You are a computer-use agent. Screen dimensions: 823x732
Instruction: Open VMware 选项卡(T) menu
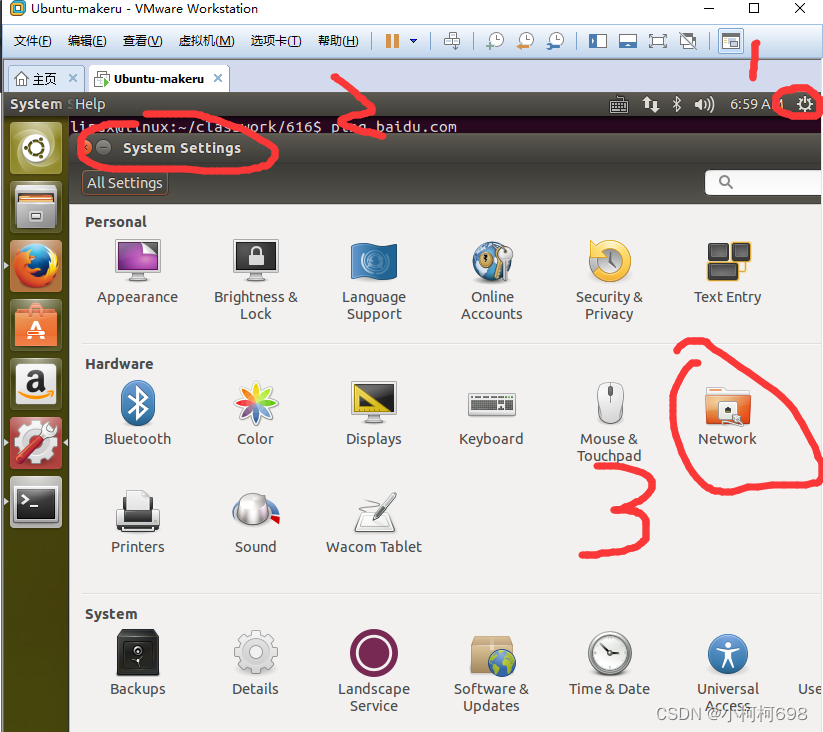pyautogui.click(x=276, y=41)
